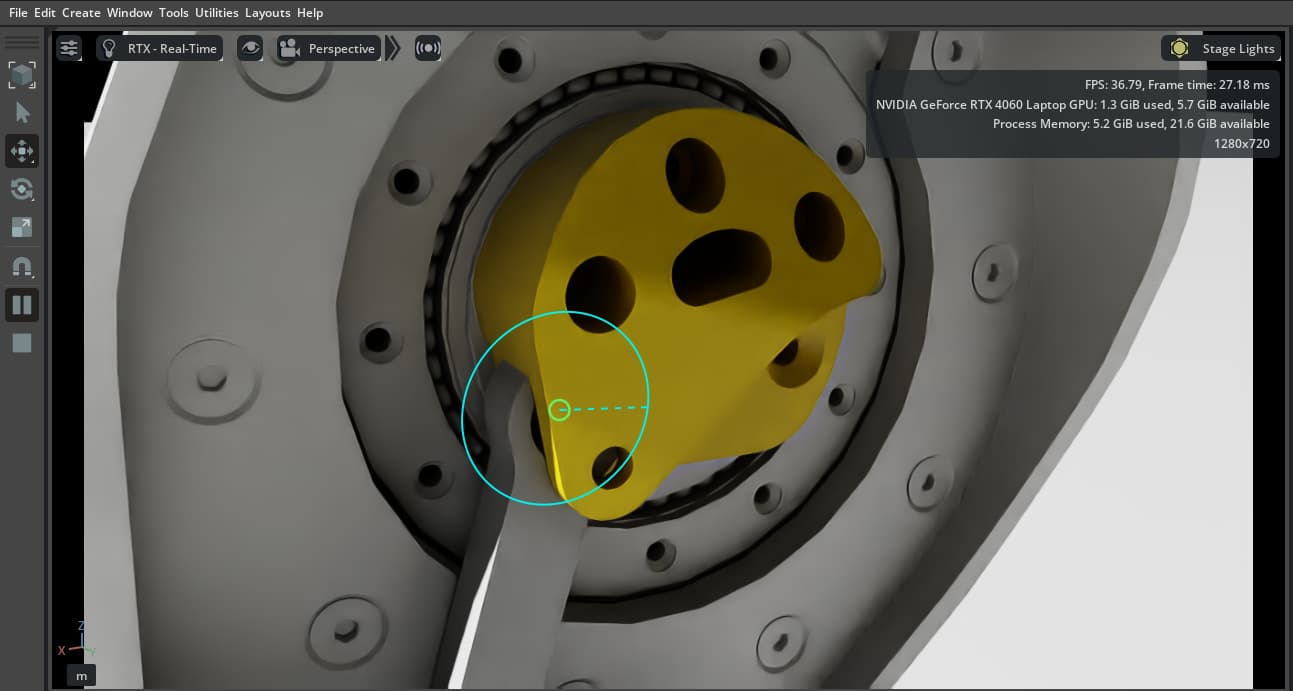Image resolution: width=1293 pixels, height=691 pixels.
Task: Open the Perspective camera dropdown
Action: click(328, 48)
